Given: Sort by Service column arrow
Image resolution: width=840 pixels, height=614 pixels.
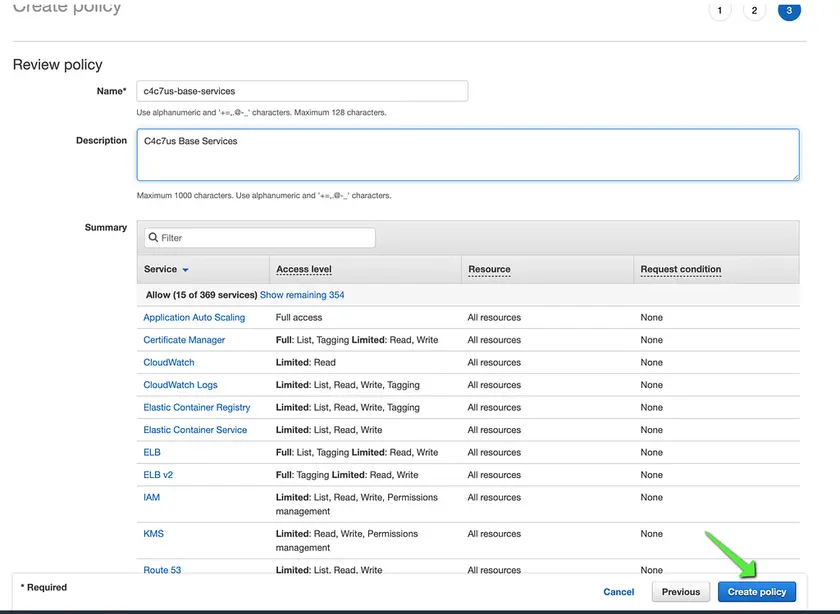Looking at the screenshot, I should click(x=185, y=269).
